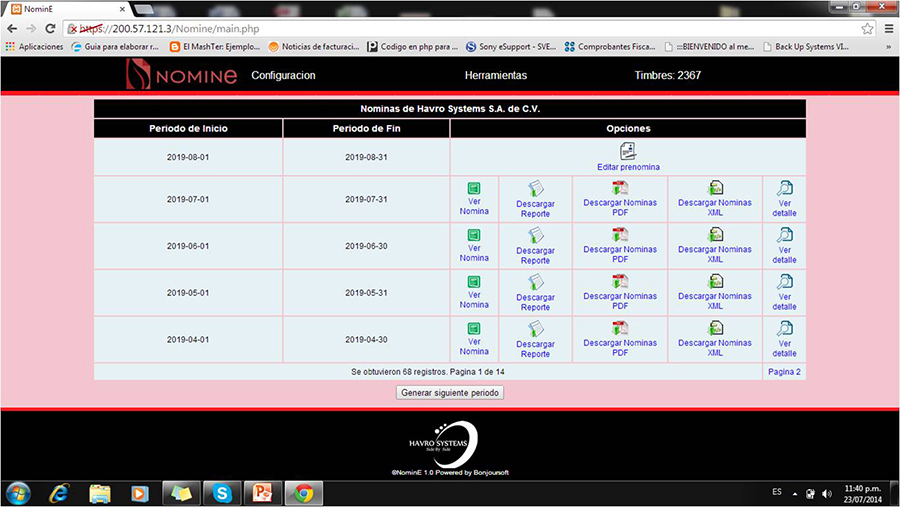Open the Configuracion menu
900x507 pixels.
coord(283,76)
